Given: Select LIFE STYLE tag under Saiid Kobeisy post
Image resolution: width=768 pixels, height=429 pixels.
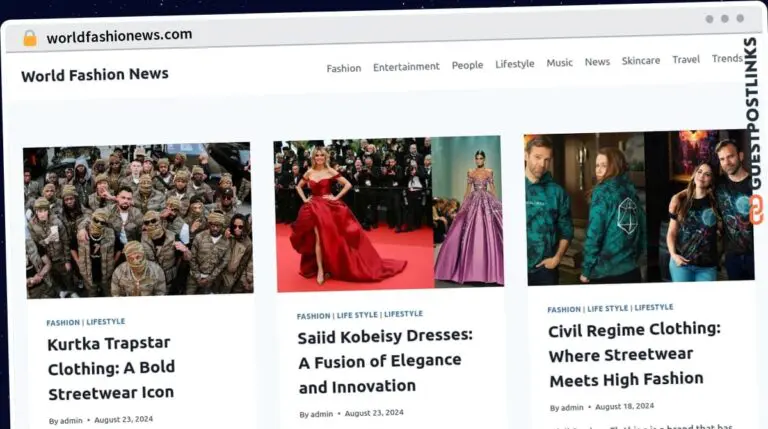Looking at the screenshot, I should coord(357,315).
